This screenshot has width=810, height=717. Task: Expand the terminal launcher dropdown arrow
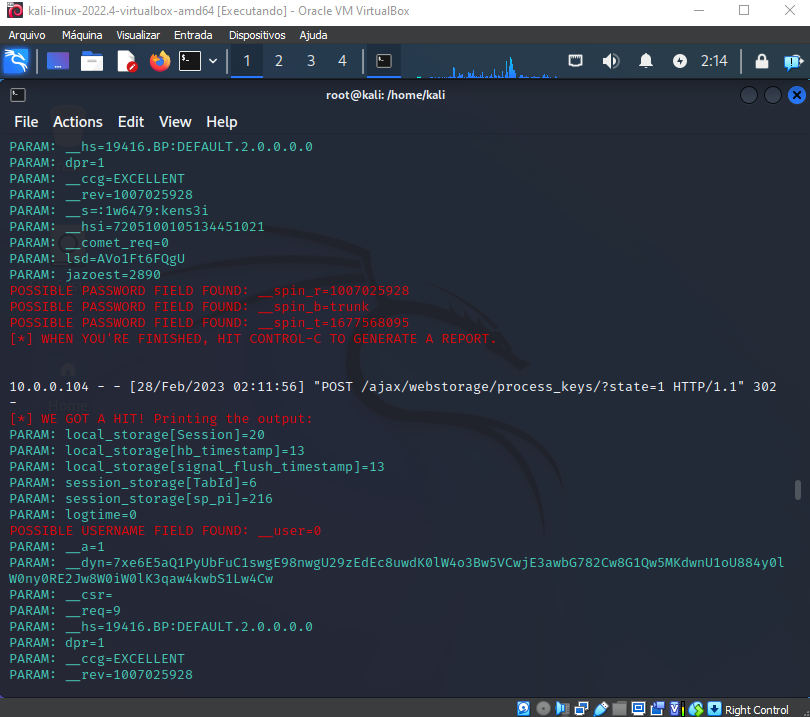pos(213,61)
